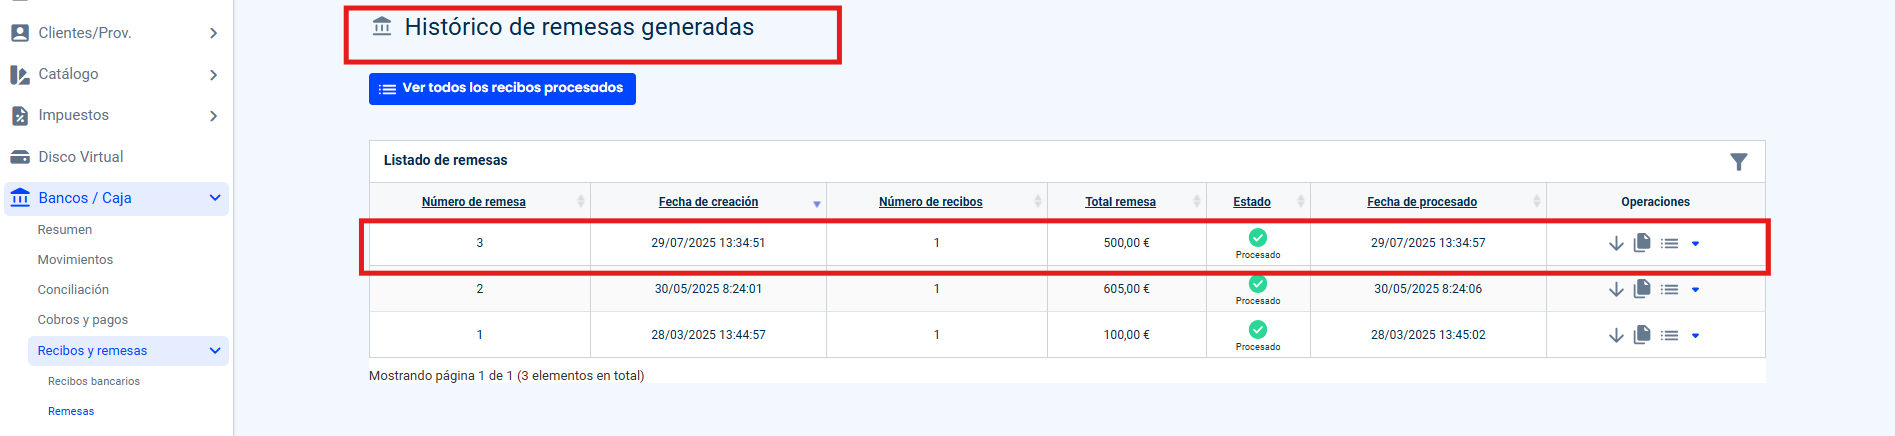Download remesa number 1 using arrow icon

pyautogui.click(x=1616, y=336)
